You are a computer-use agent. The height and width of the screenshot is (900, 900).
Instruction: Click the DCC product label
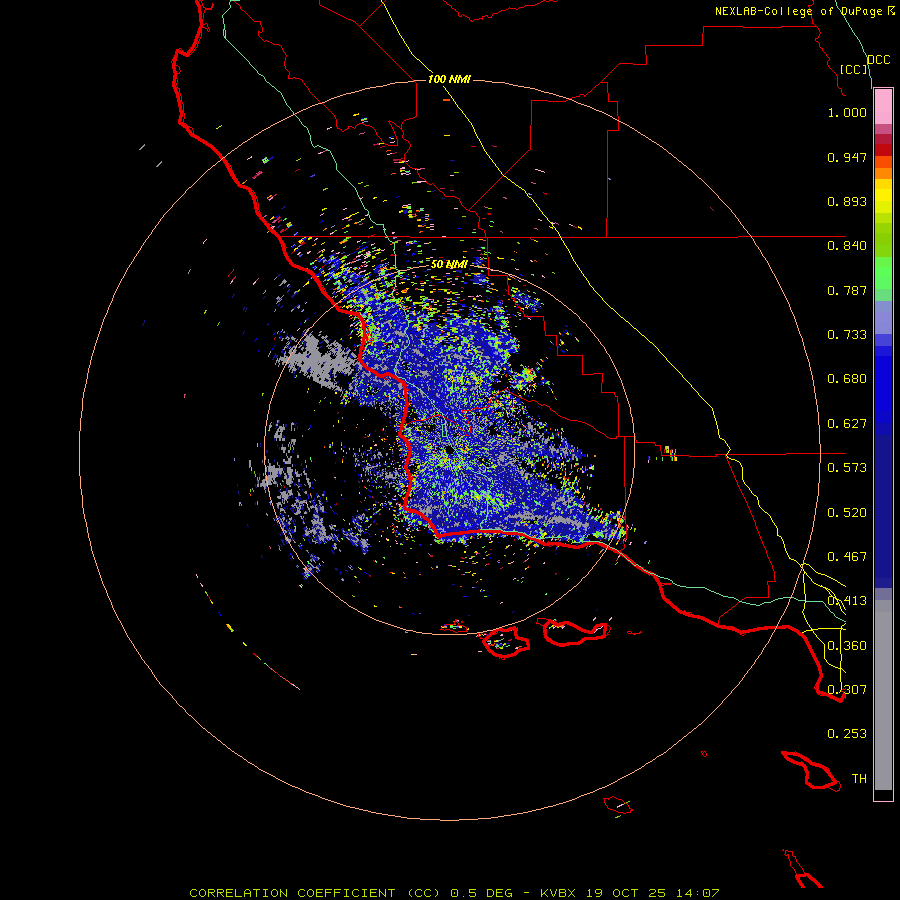click(879, 60)
